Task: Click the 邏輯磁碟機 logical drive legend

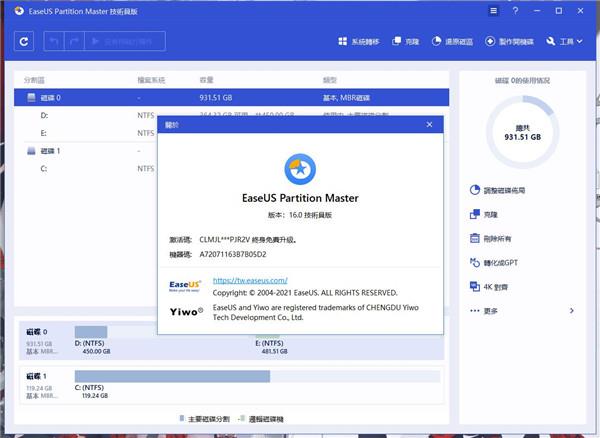Action: pyautogui.click(x=261, y=419)
